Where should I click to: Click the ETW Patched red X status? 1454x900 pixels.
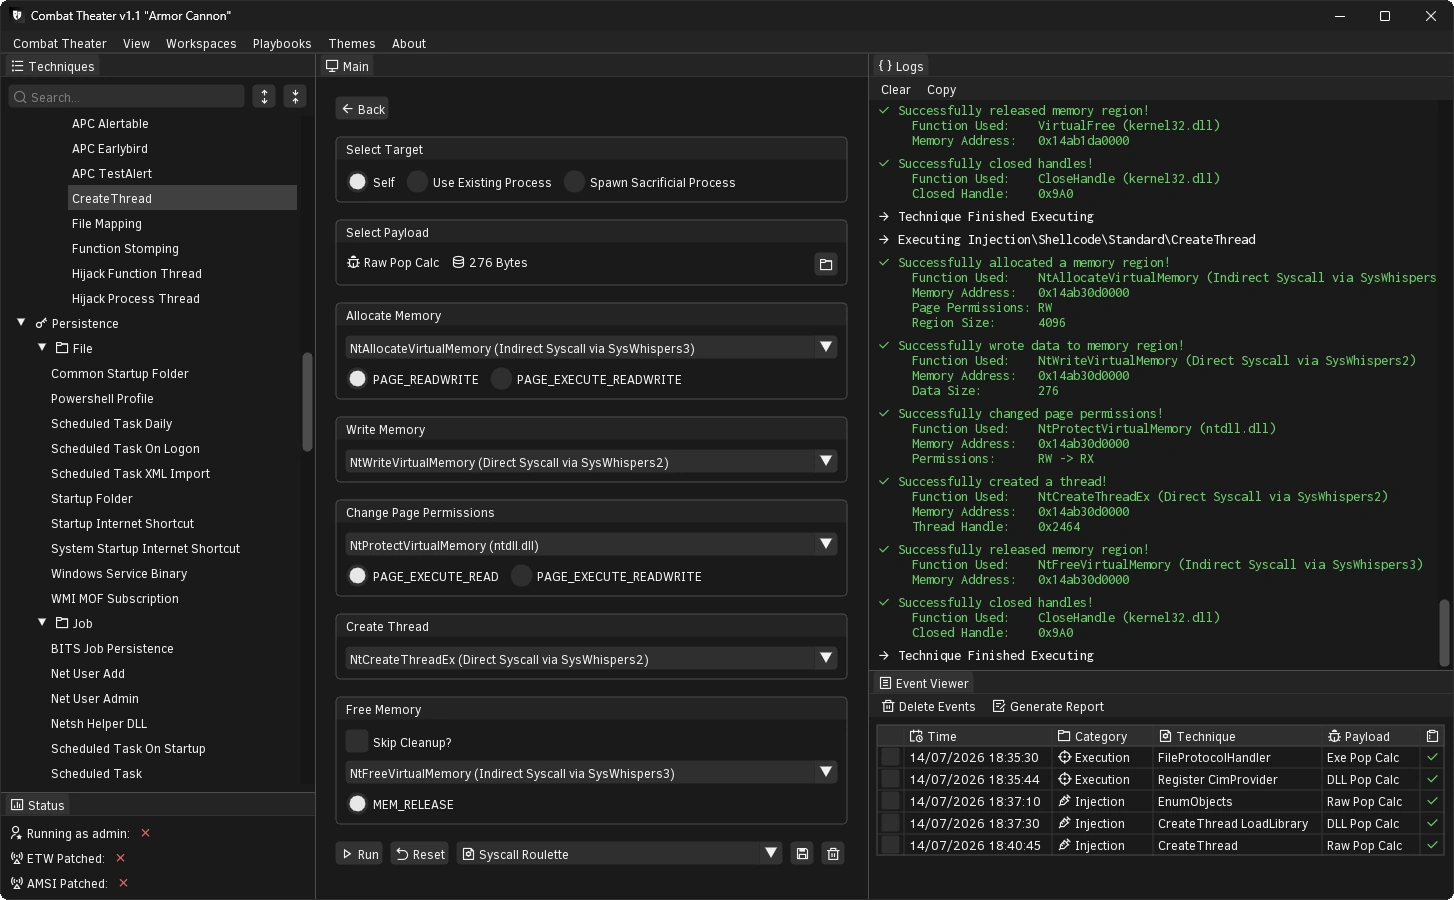click(x=121, y=858)
